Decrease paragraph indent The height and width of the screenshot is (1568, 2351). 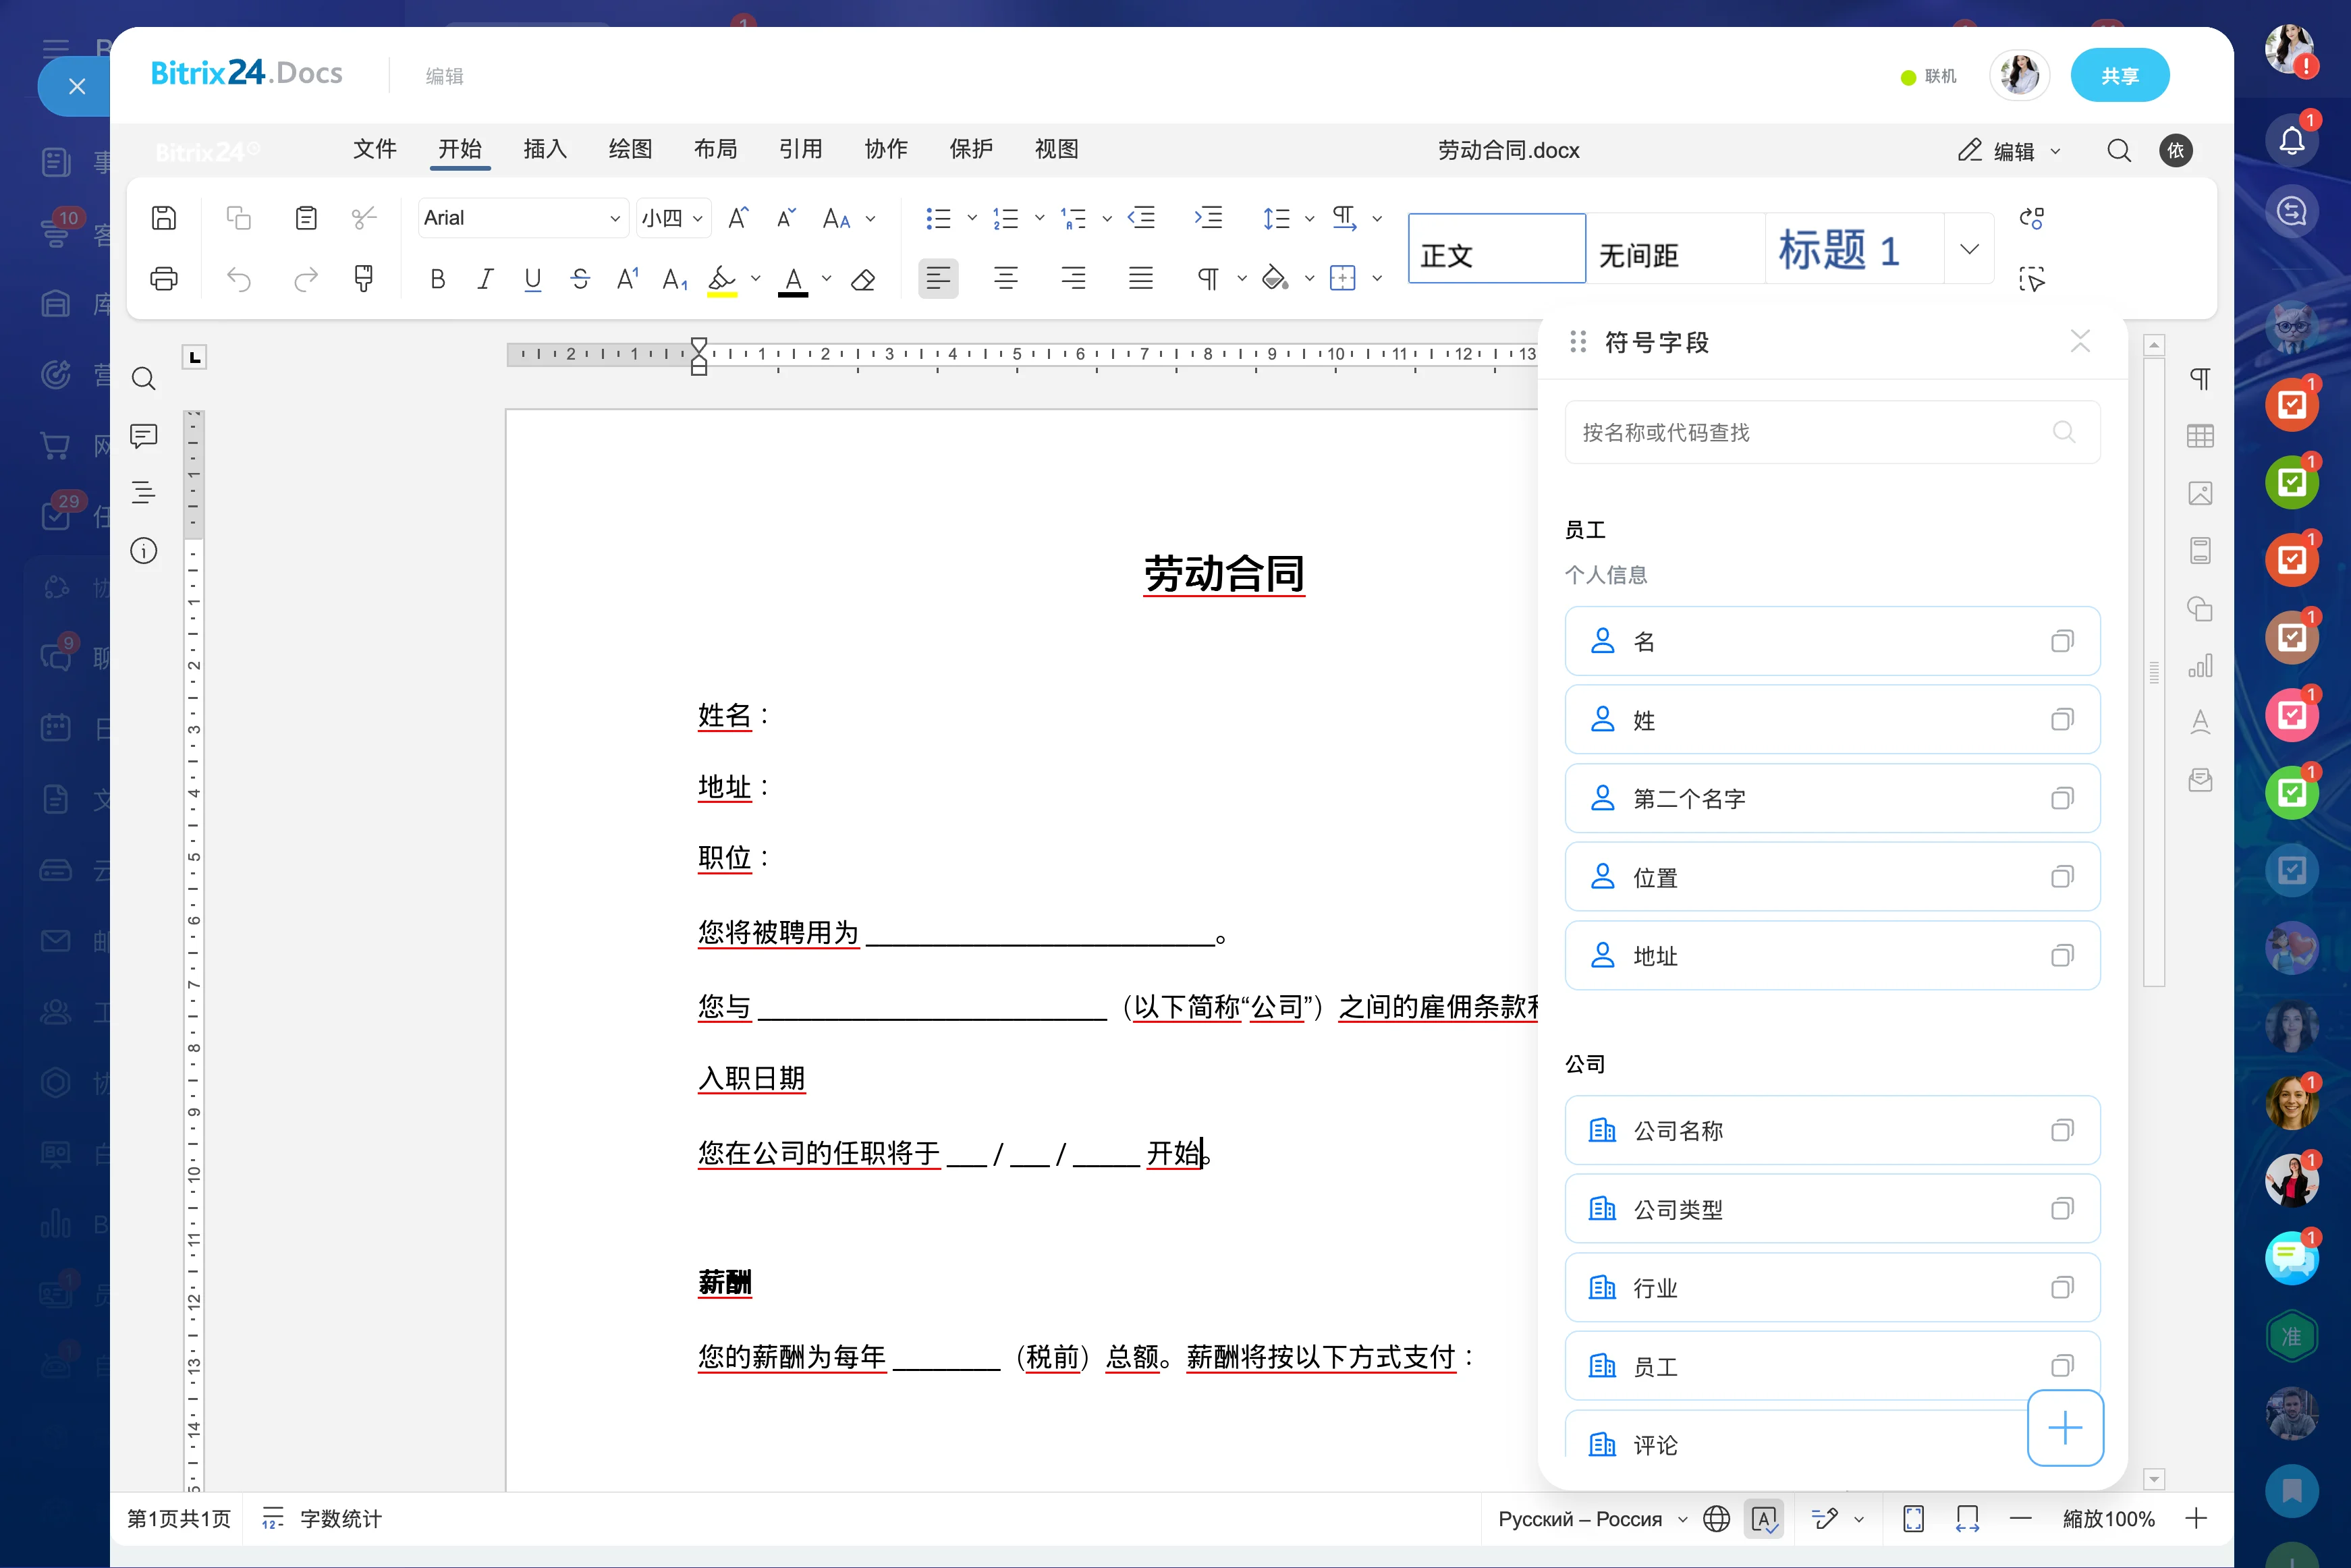coord(1141,217)
